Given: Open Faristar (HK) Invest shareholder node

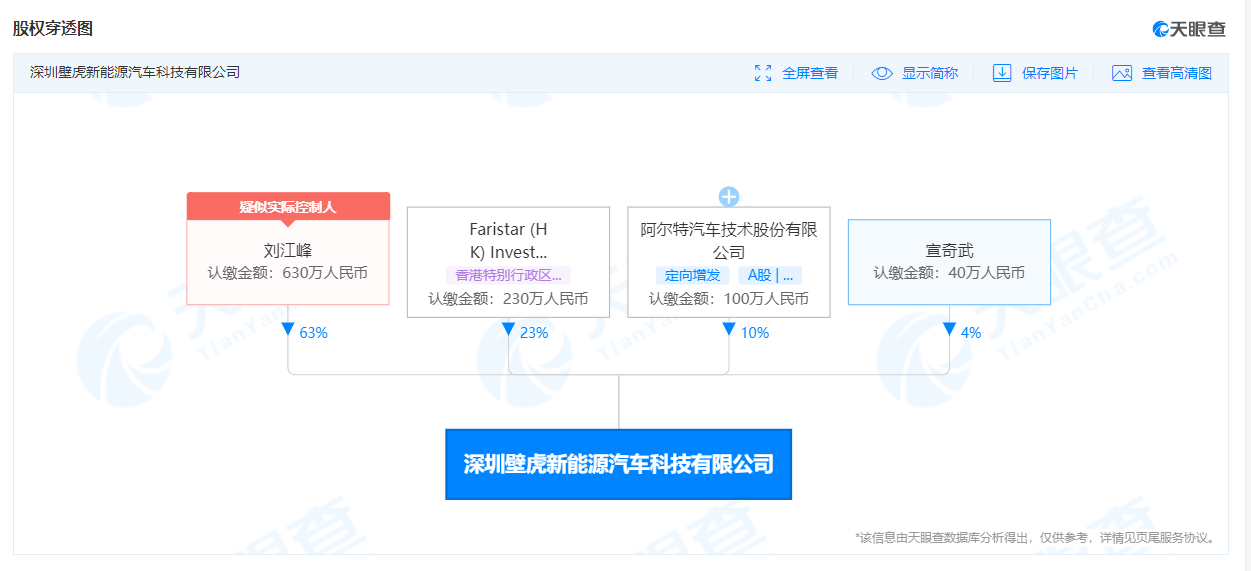Looking at the screenshot, I should point(508,262).
